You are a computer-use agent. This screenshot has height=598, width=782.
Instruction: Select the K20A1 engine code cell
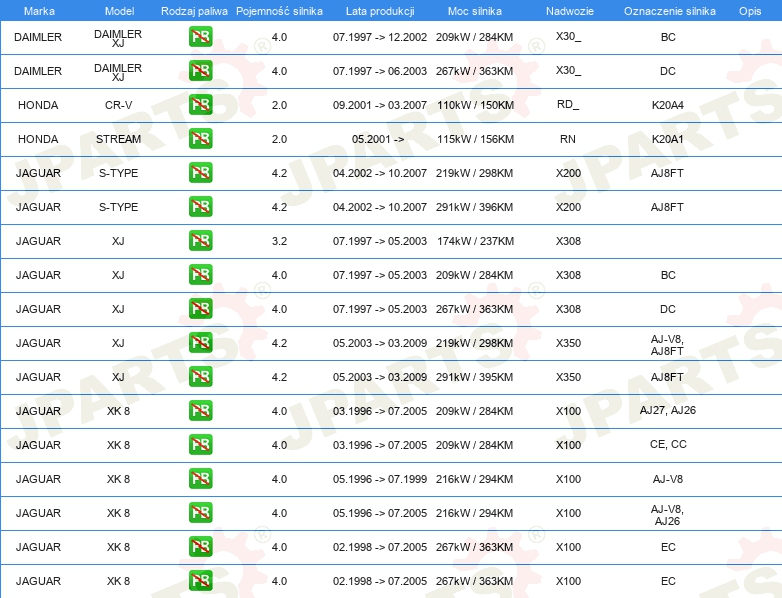point(668,139)
